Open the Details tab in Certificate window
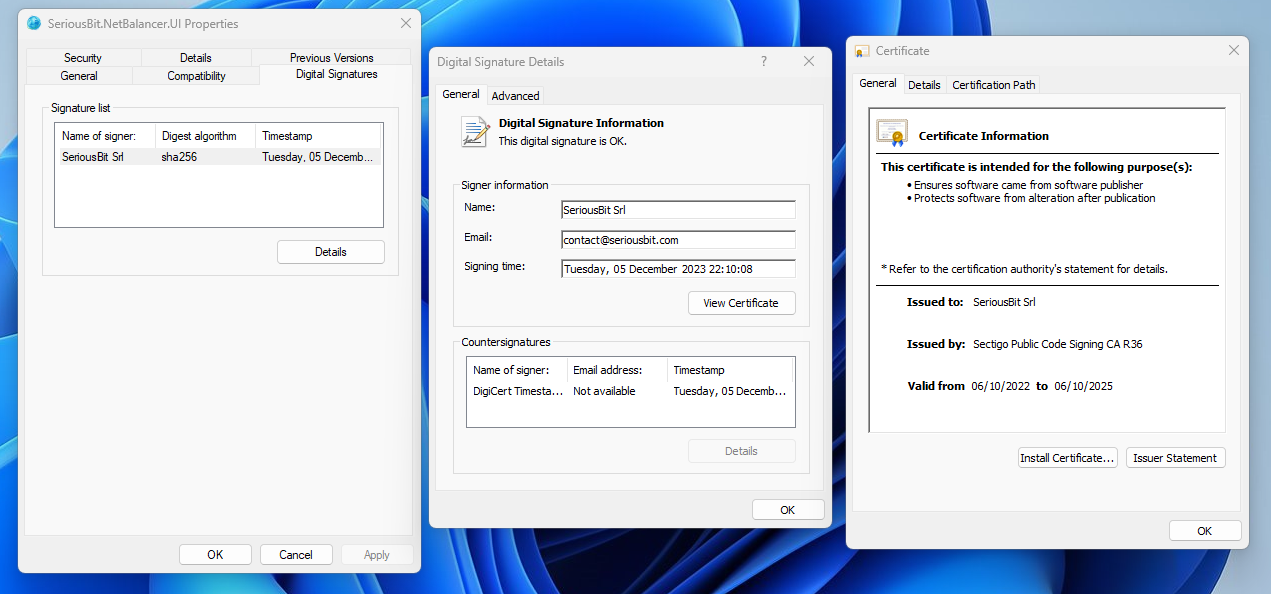Viewport: 1271px width, 594px height. click(x=924, y=85)
